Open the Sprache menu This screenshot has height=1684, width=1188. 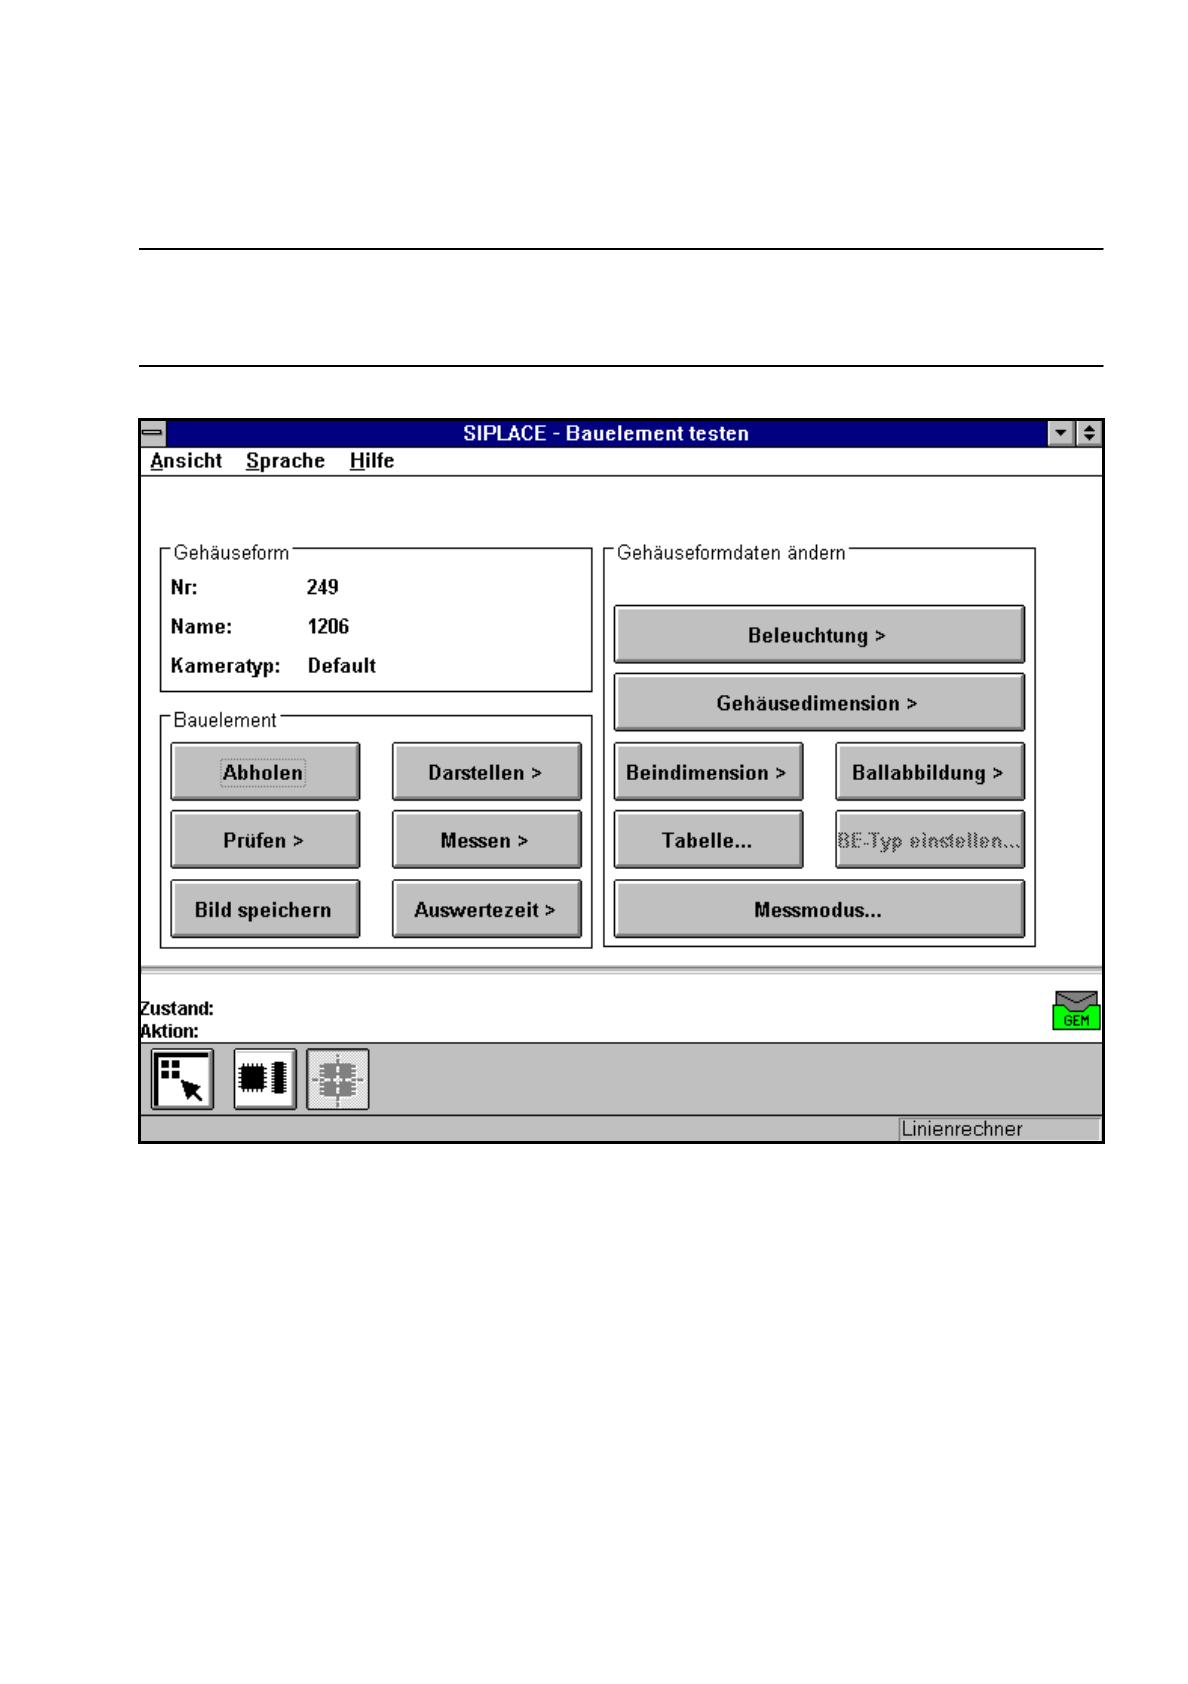[285, 461]
